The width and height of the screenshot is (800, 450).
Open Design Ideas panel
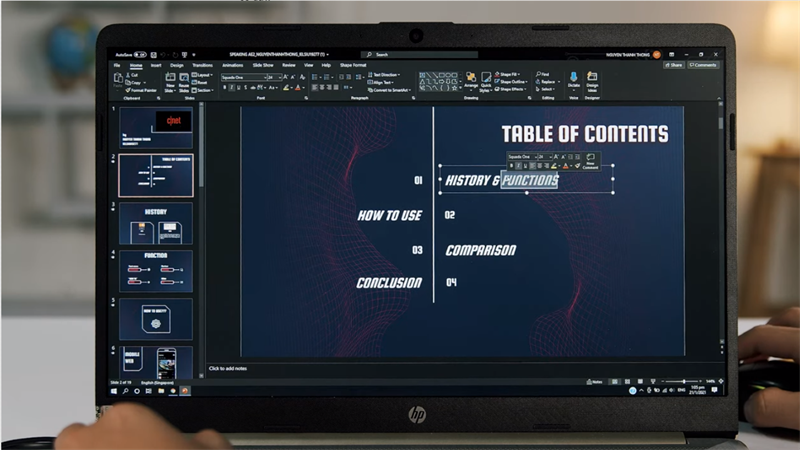coord(592,82)
